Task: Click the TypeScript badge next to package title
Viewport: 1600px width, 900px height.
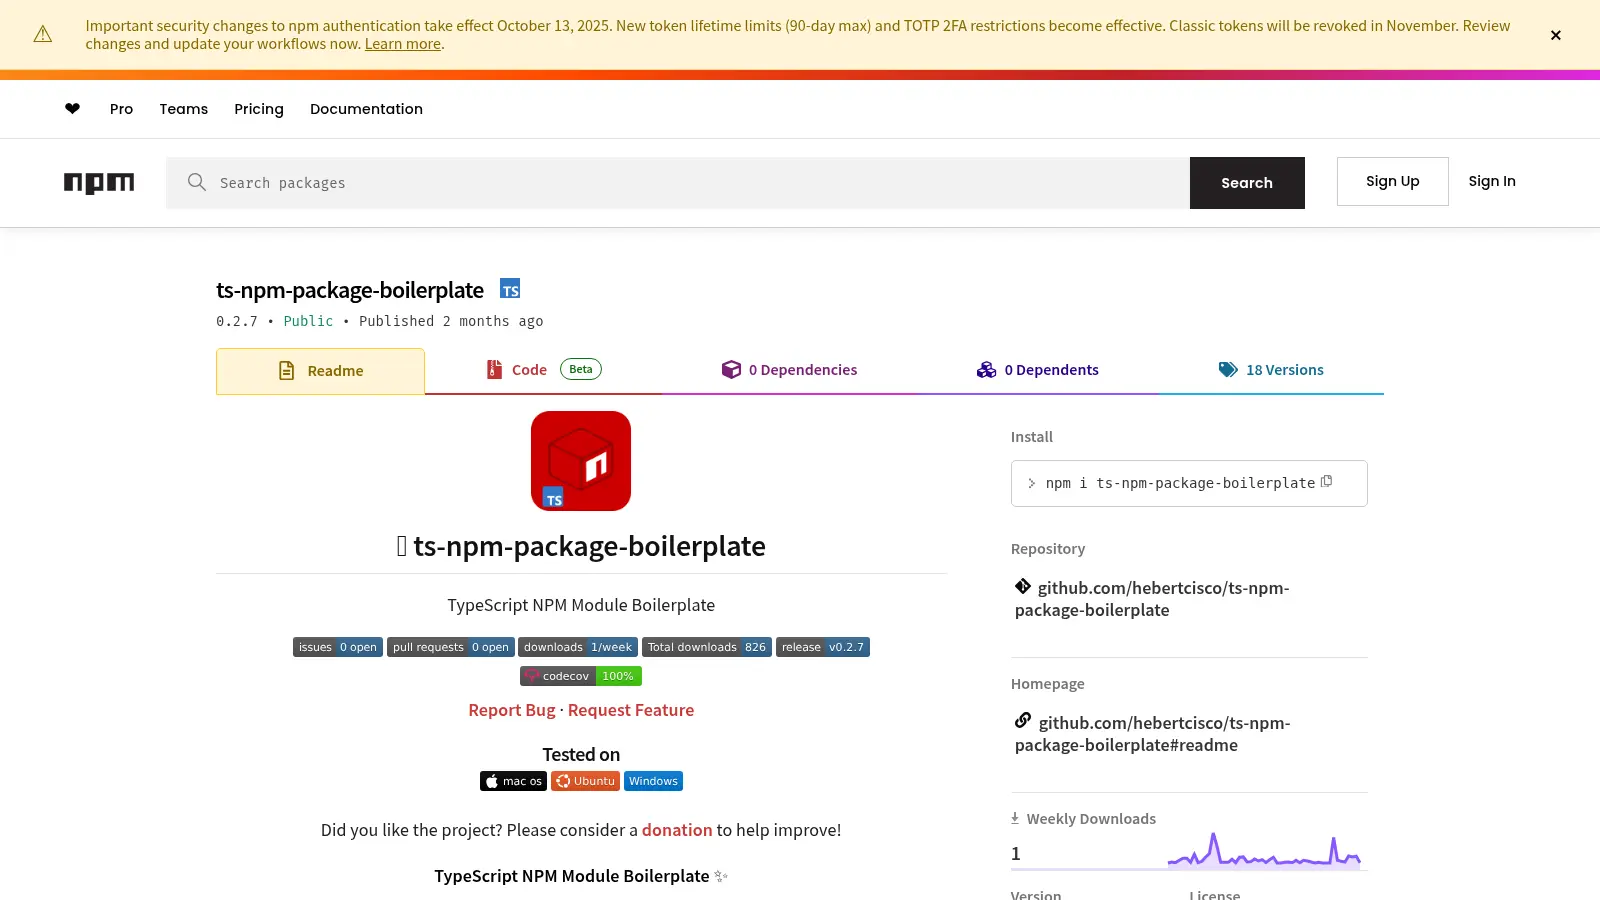Action: [510, 289]
